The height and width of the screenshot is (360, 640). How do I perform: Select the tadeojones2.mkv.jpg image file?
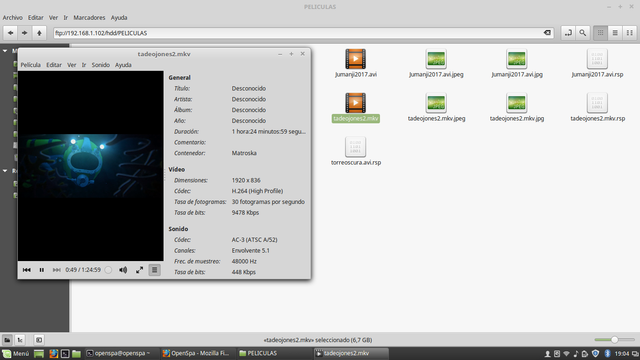517,107
